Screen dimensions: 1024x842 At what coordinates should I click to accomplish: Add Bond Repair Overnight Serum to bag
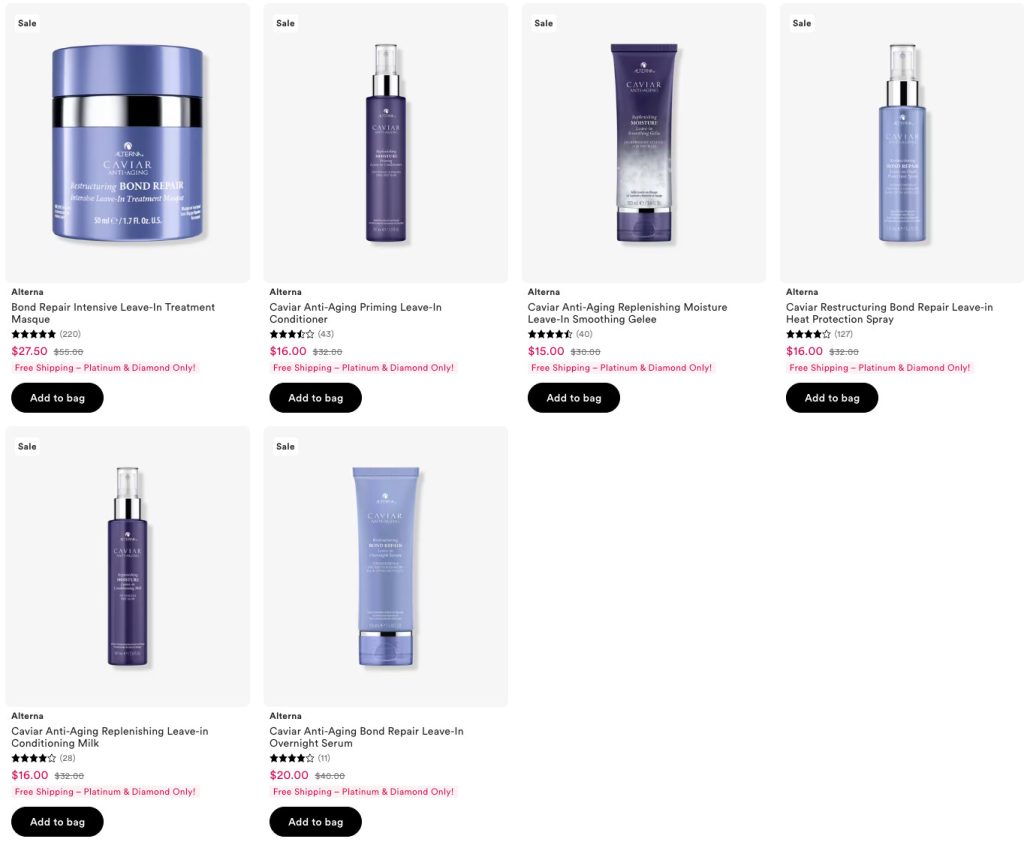pyautogui.click(x=315, y=822)
